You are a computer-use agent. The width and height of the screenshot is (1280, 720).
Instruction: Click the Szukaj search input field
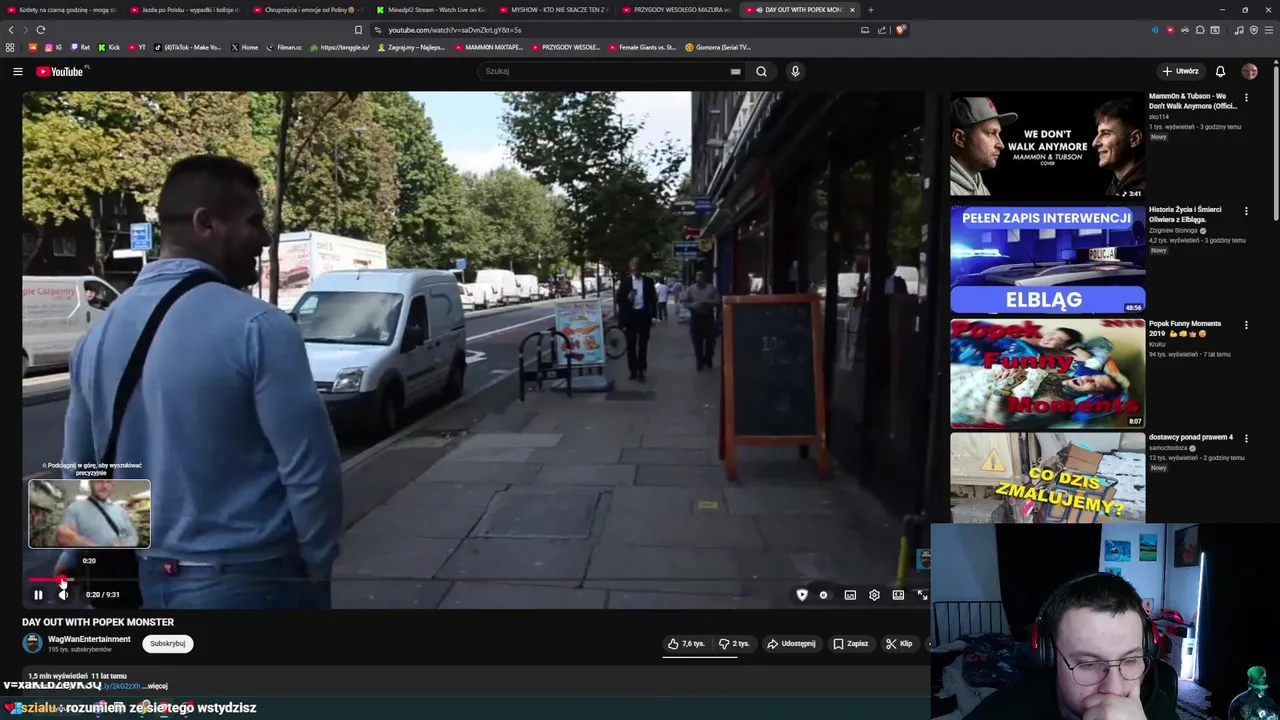(605, 71)
